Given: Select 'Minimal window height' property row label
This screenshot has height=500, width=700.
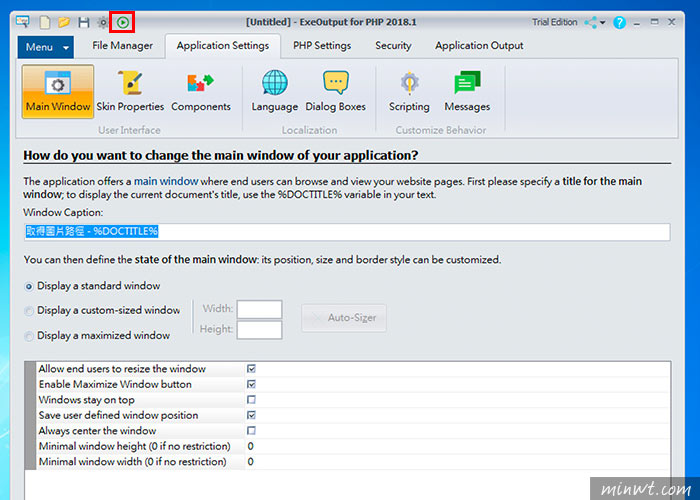Looking at the screenshot, I should pyautogui.click(x=134, y=446).
